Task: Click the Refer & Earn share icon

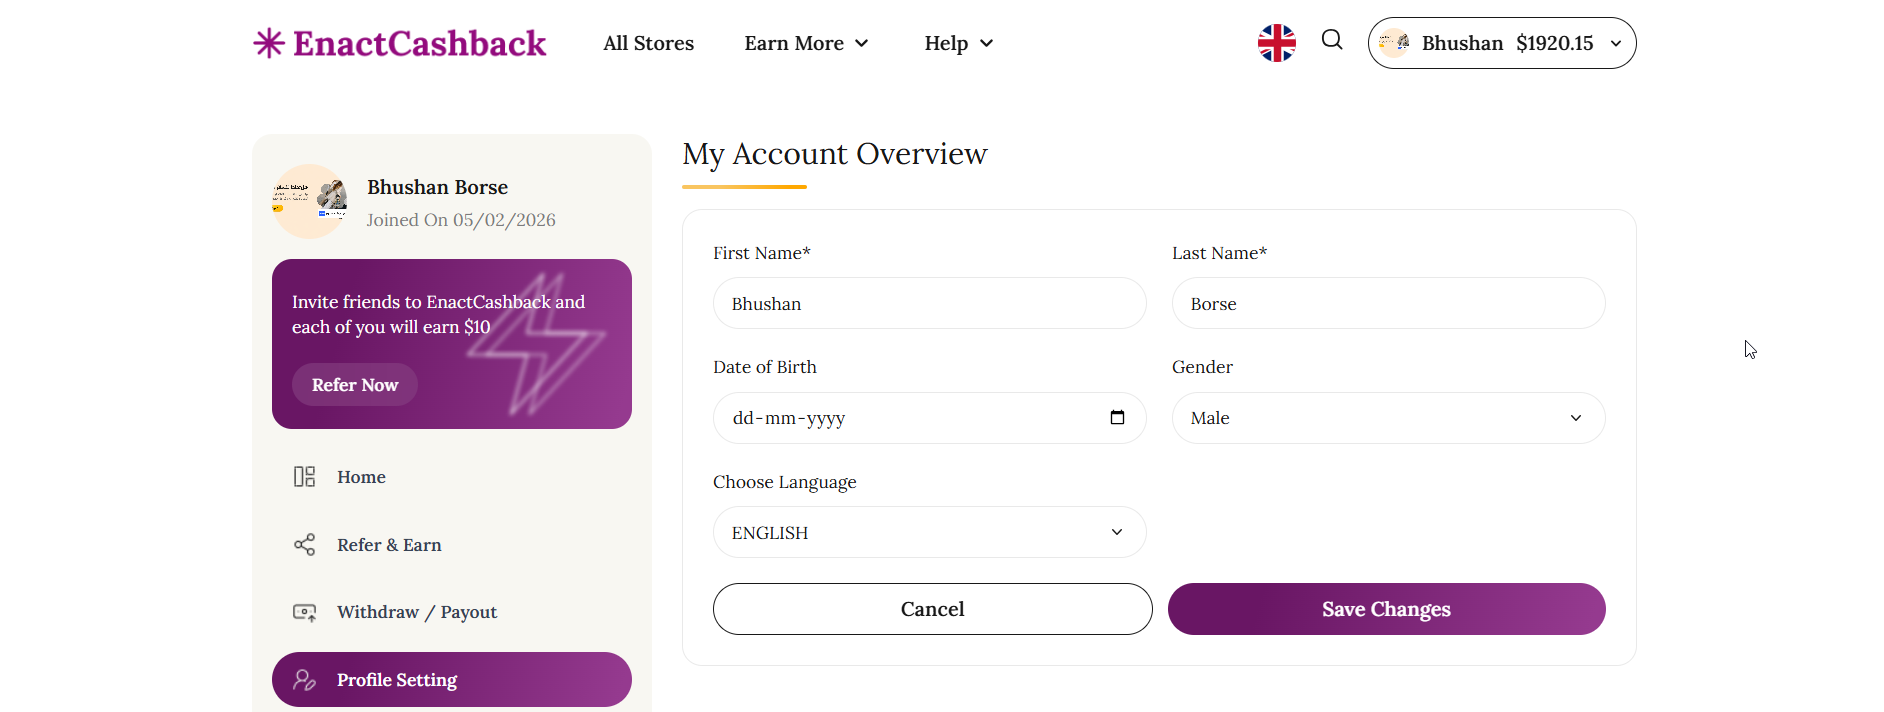Action: click(x=304, y=545)
